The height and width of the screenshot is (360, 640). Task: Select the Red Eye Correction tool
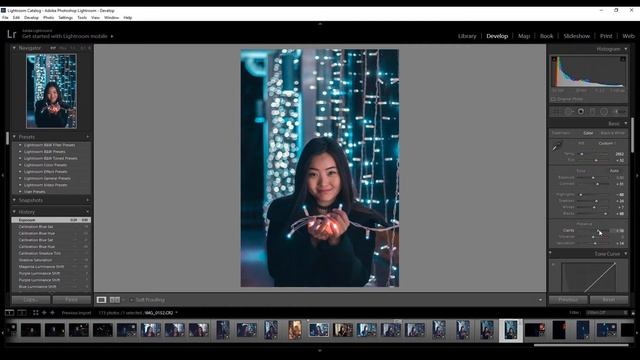580,111
